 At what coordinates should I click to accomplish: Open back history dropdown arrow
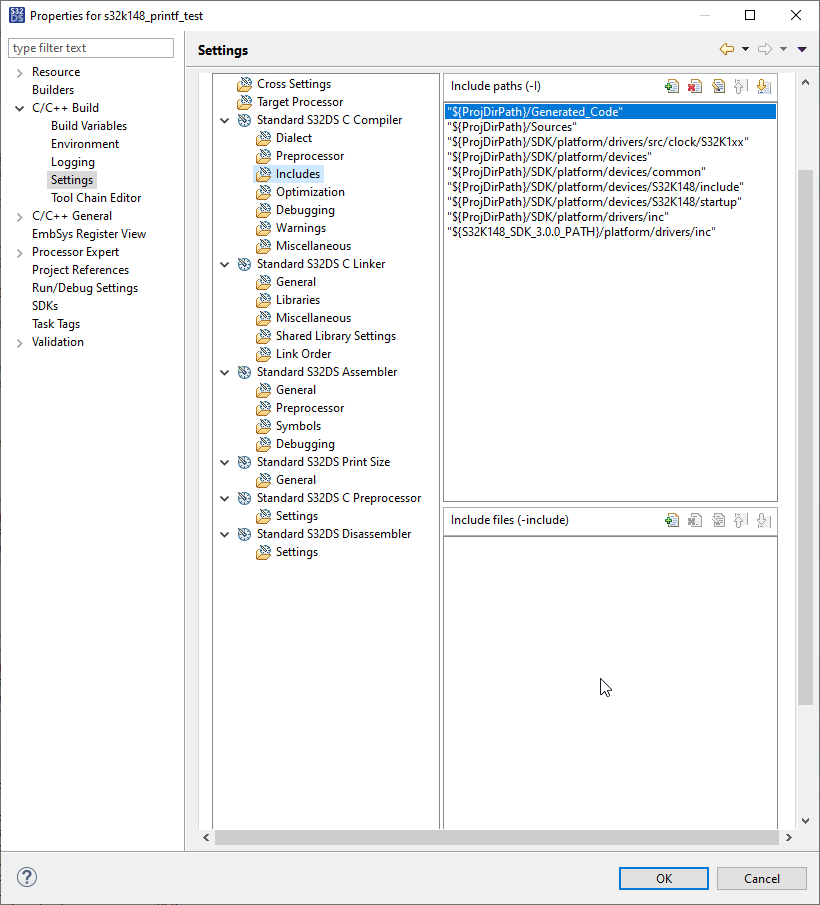click(746, 49)
